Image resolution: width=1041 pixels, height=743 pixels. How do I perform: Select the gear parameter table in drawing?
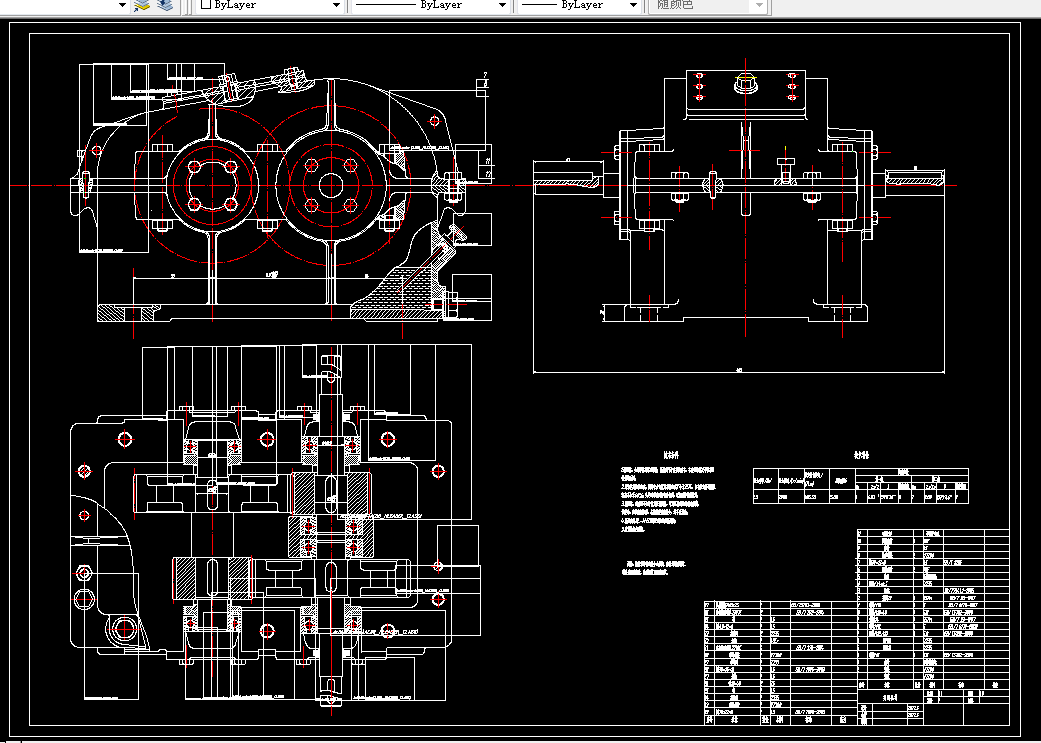point(860,485)
